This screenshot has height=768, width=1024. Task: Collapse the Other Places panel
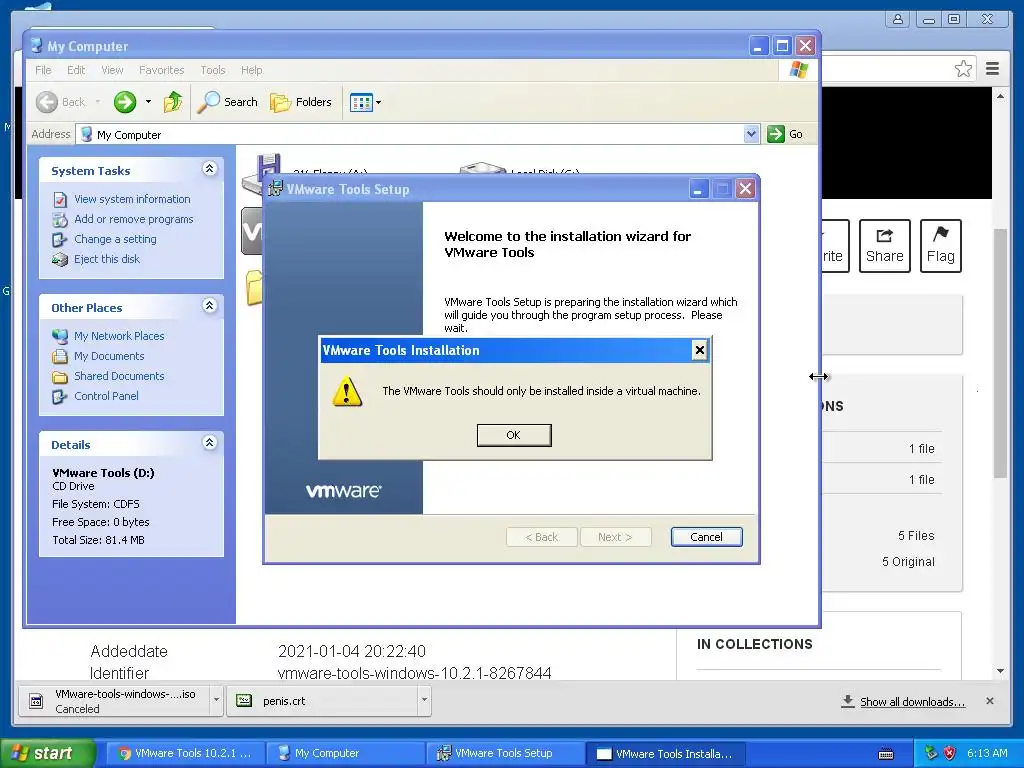[209, 306]
